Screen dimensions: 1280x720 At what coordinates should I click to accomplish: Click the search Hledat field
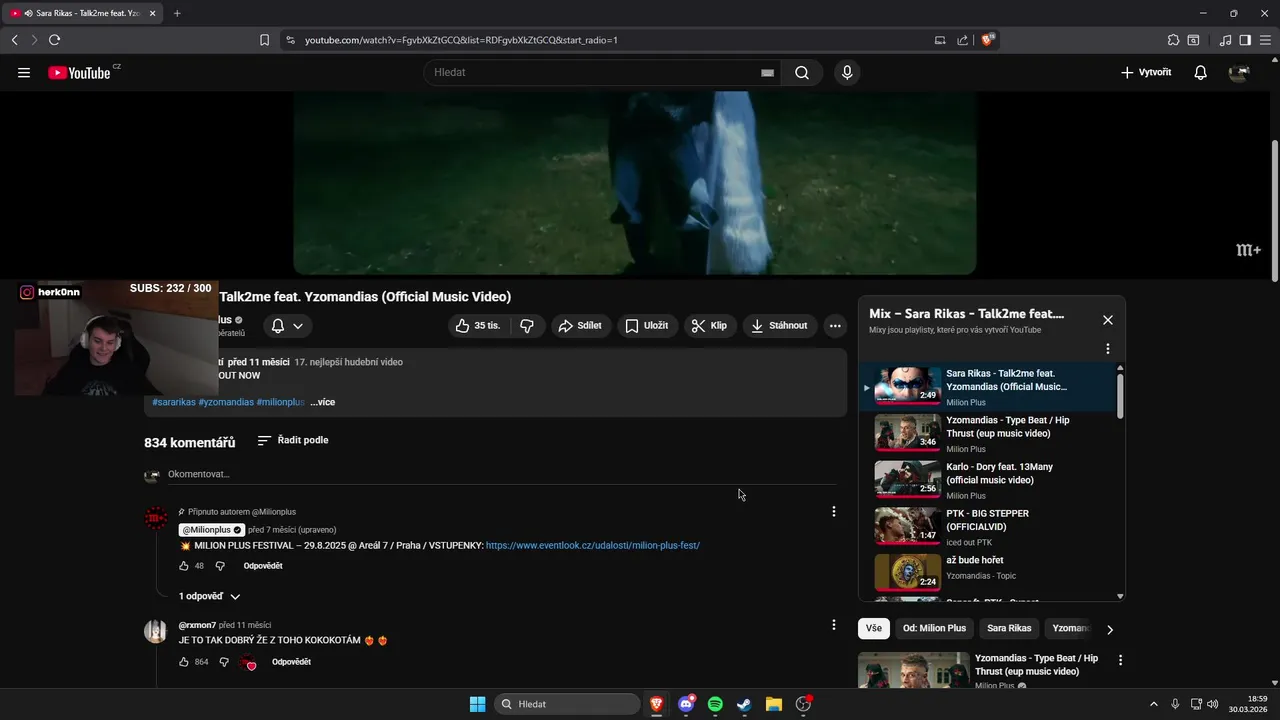(x=600, y=73)
